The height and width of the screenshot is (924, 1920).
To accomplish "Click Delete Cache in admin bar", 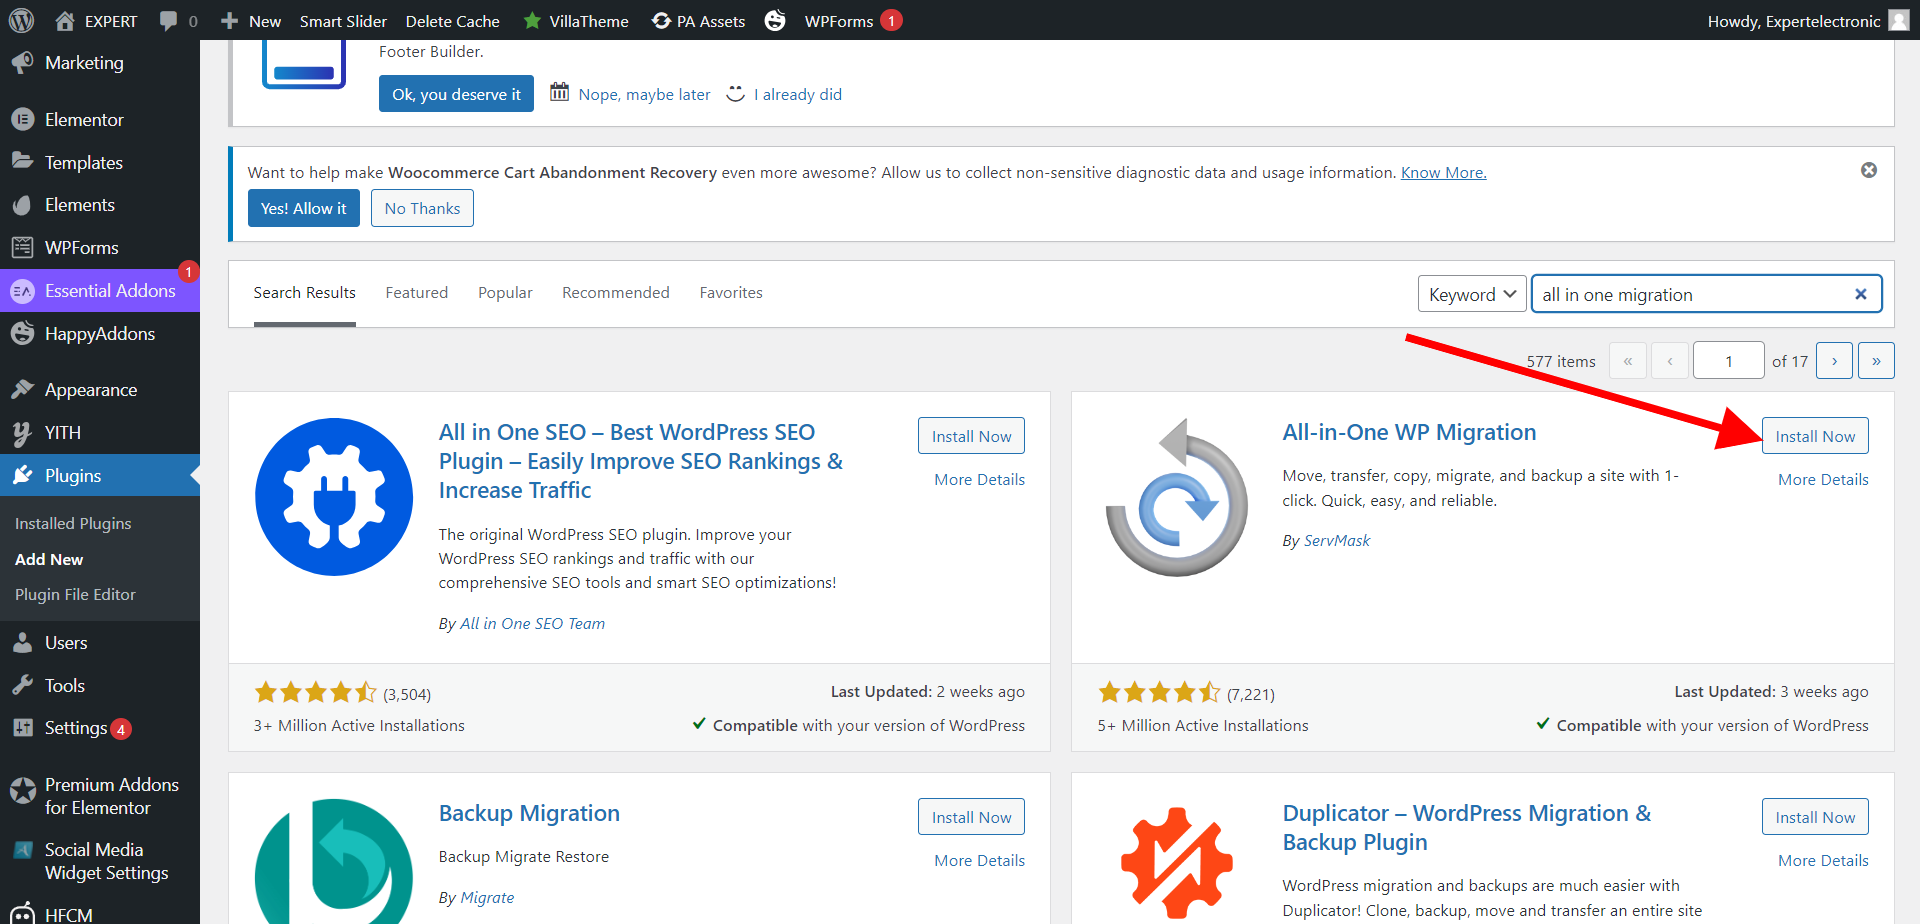I will 453,21.
